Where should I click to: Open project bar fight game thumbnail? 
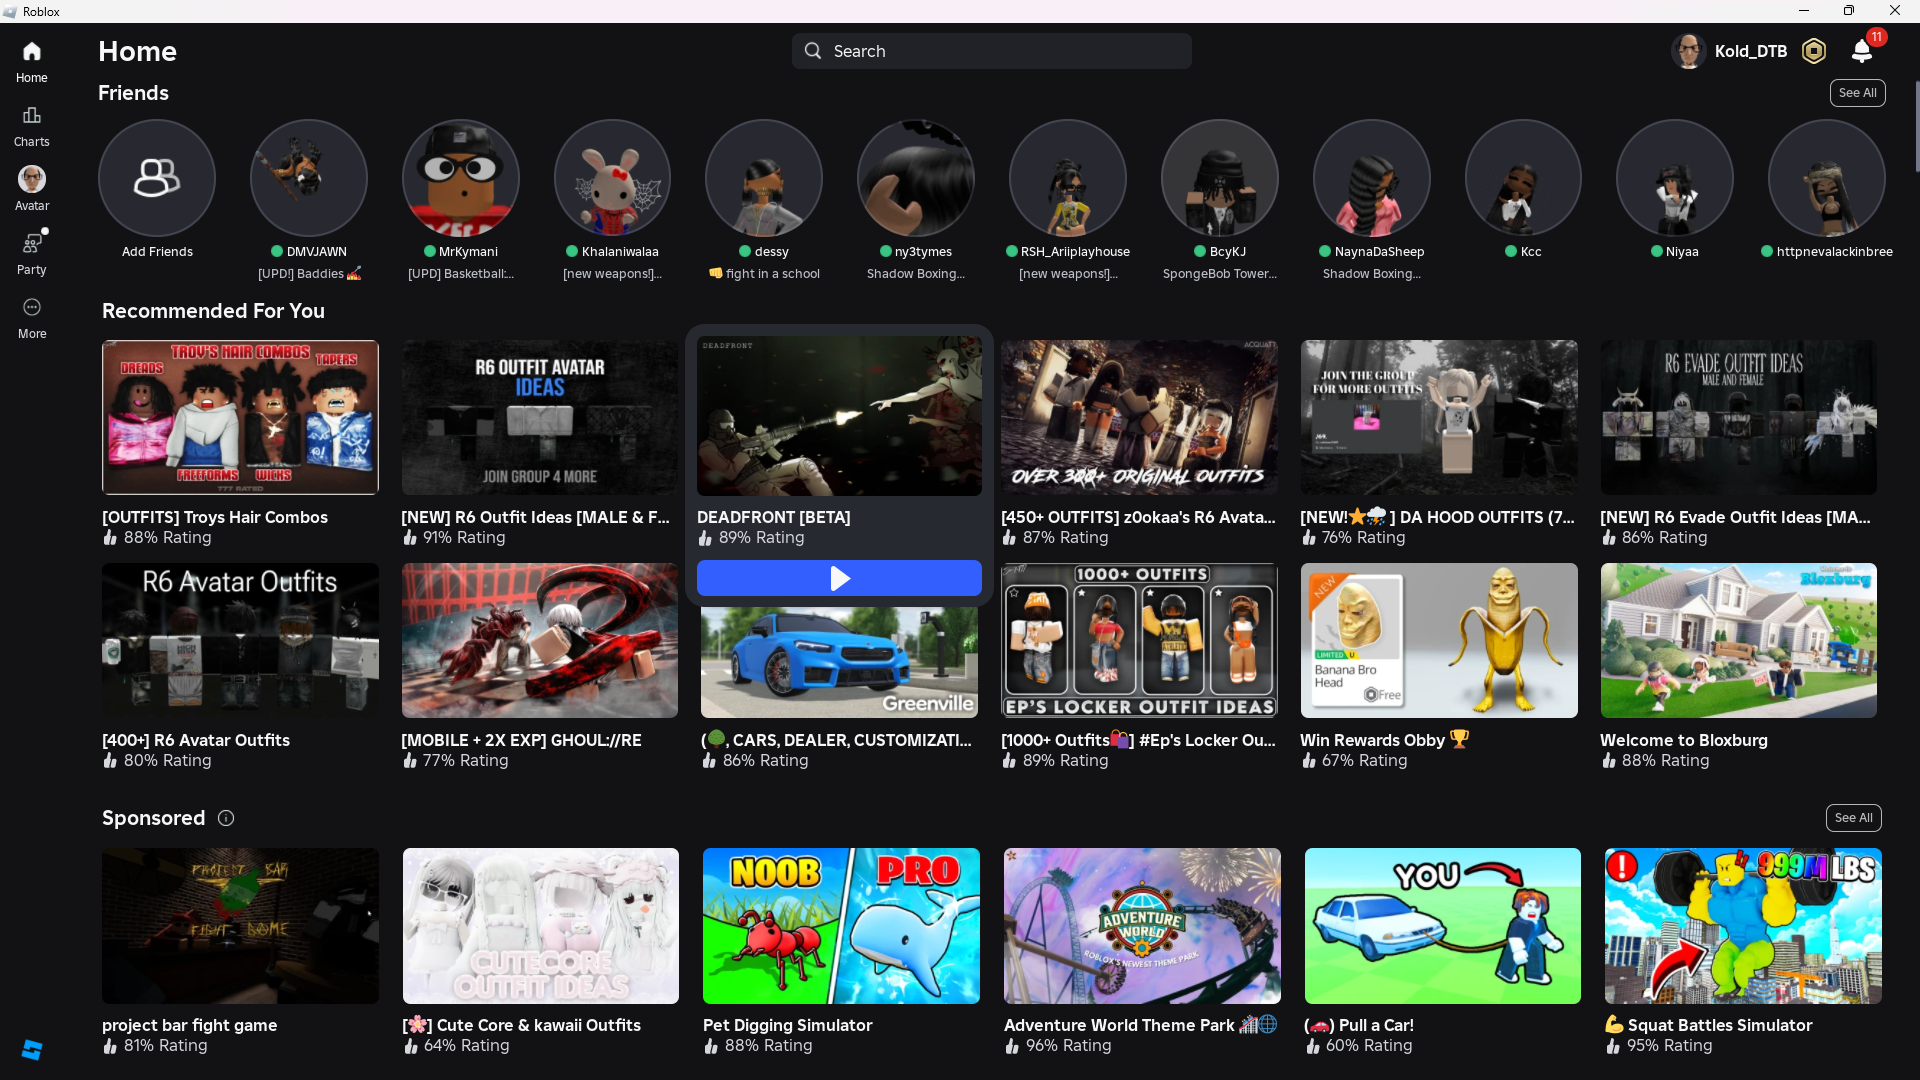pos(240,926)
